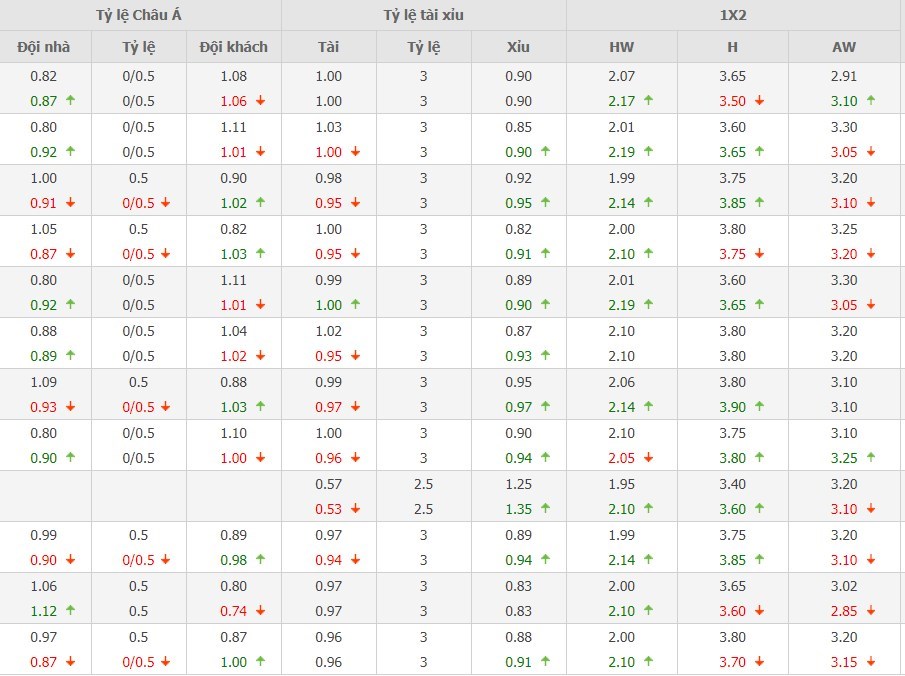
Task: Click the green up arrow next to 1.35
Action: pos(545,509)
